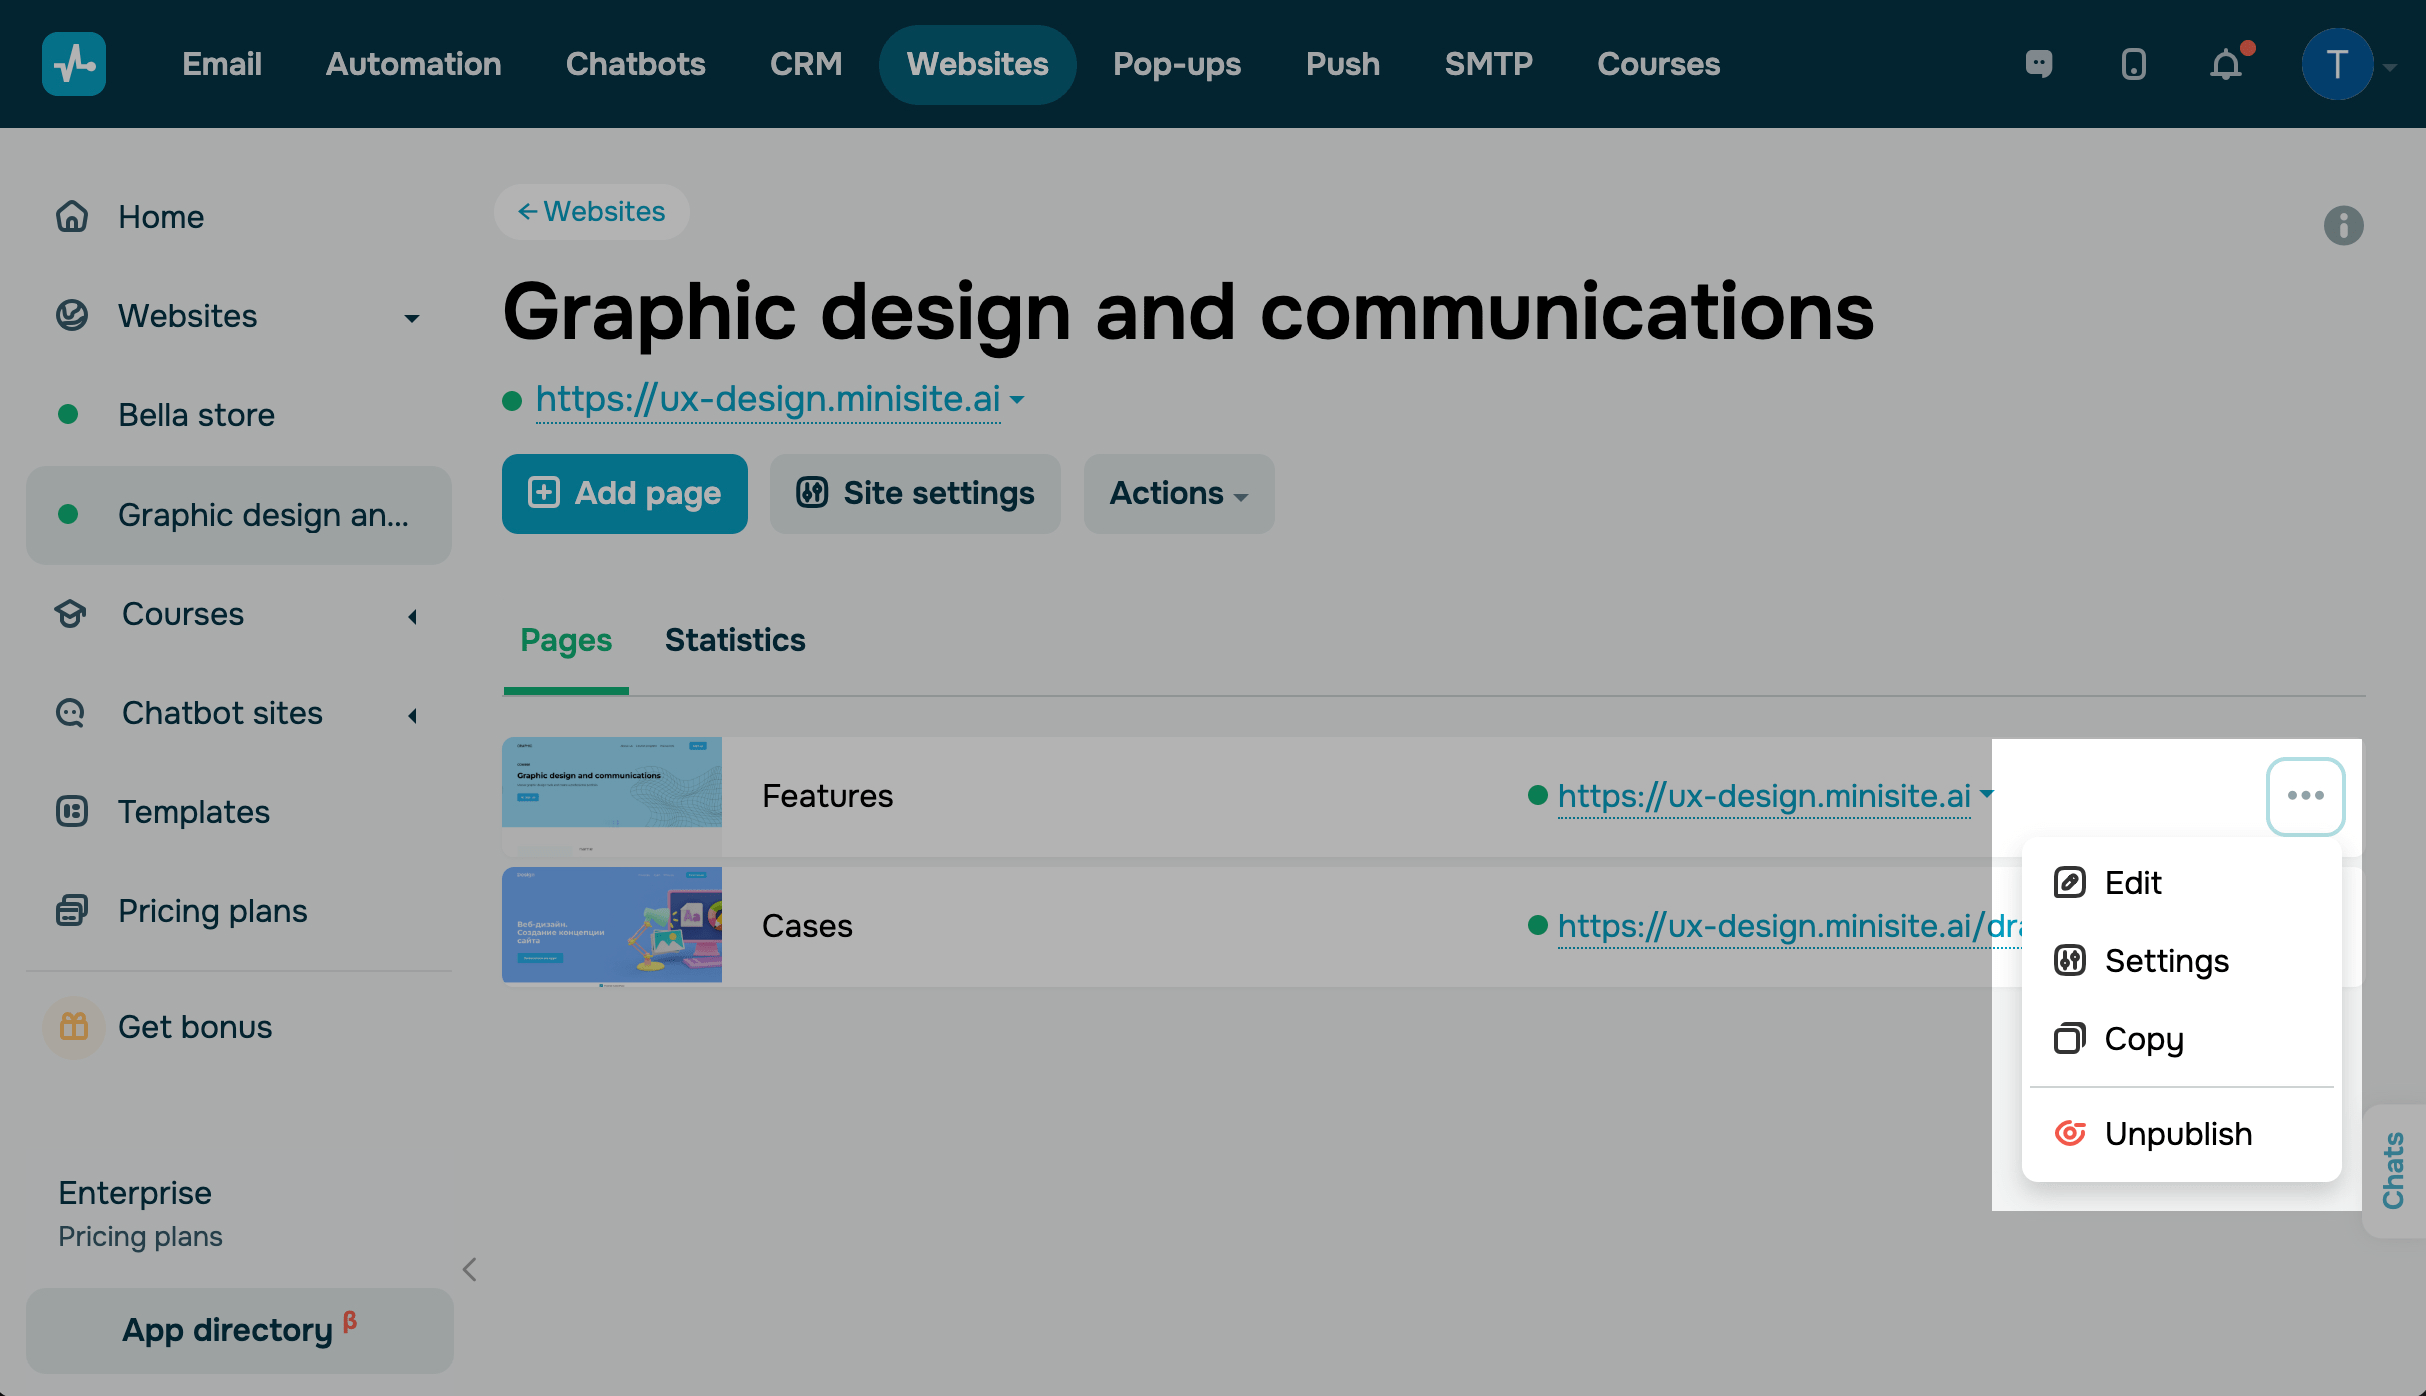Image resolution: width=2426 pixels, height=1396 pixels.
Task: Click the mobile device icon in header
Action: tap(2133, 64)
